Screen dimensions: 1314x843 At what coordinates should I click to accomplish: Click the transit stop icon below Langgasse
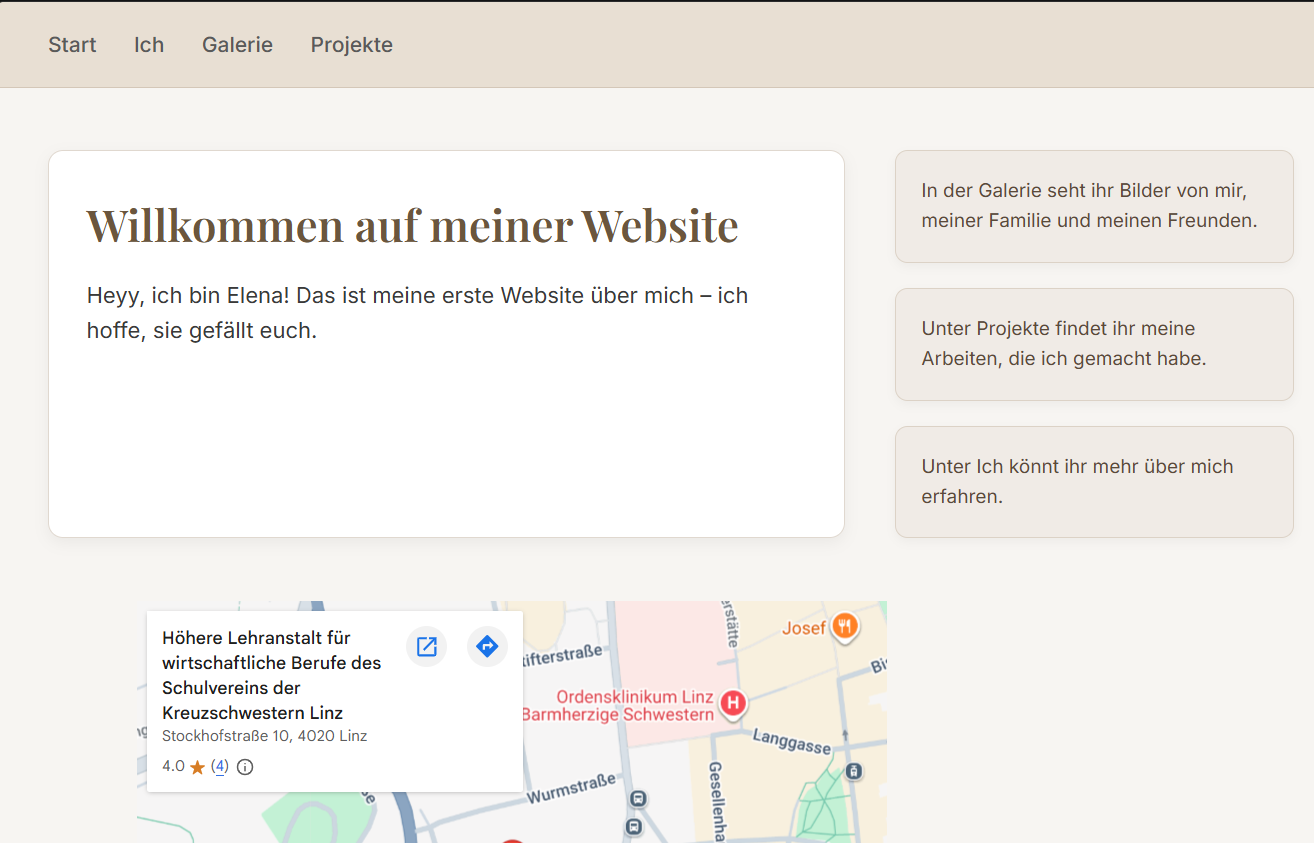point(853,771)
